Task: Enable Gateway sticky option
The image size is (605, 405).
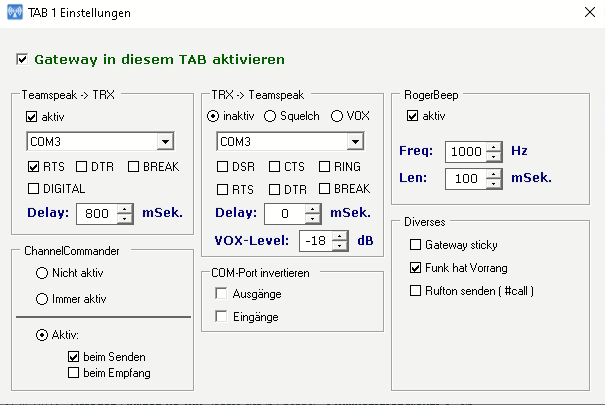Action: click(x=416, y=245)
